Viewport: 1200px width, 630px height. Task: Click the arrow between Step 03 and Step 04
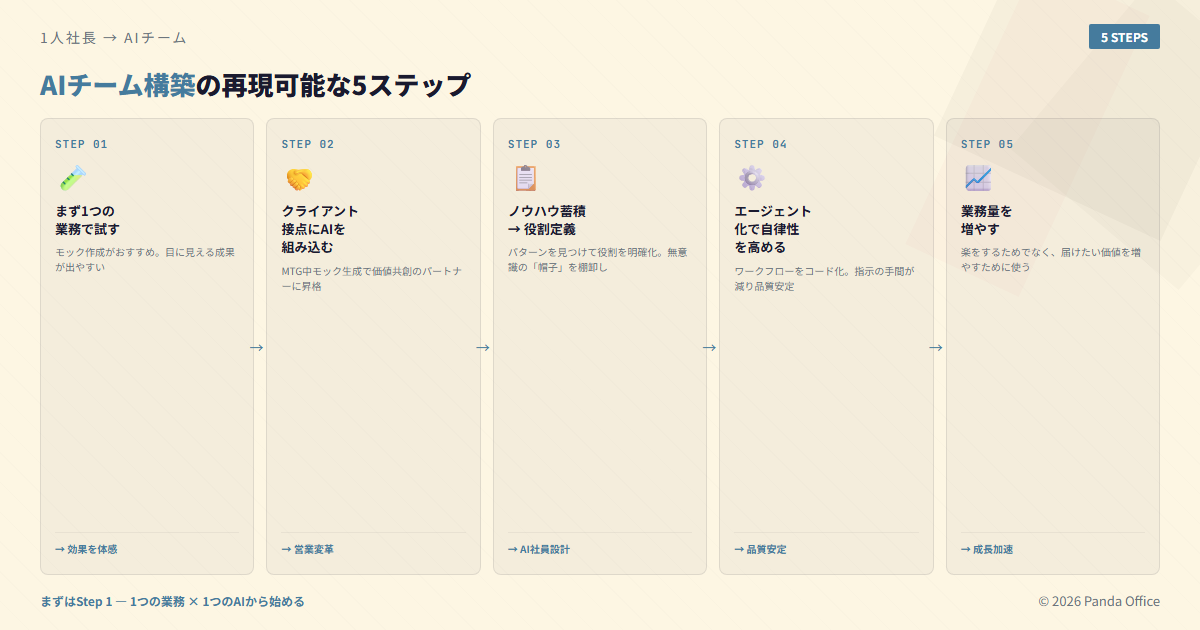click(709, 347)
